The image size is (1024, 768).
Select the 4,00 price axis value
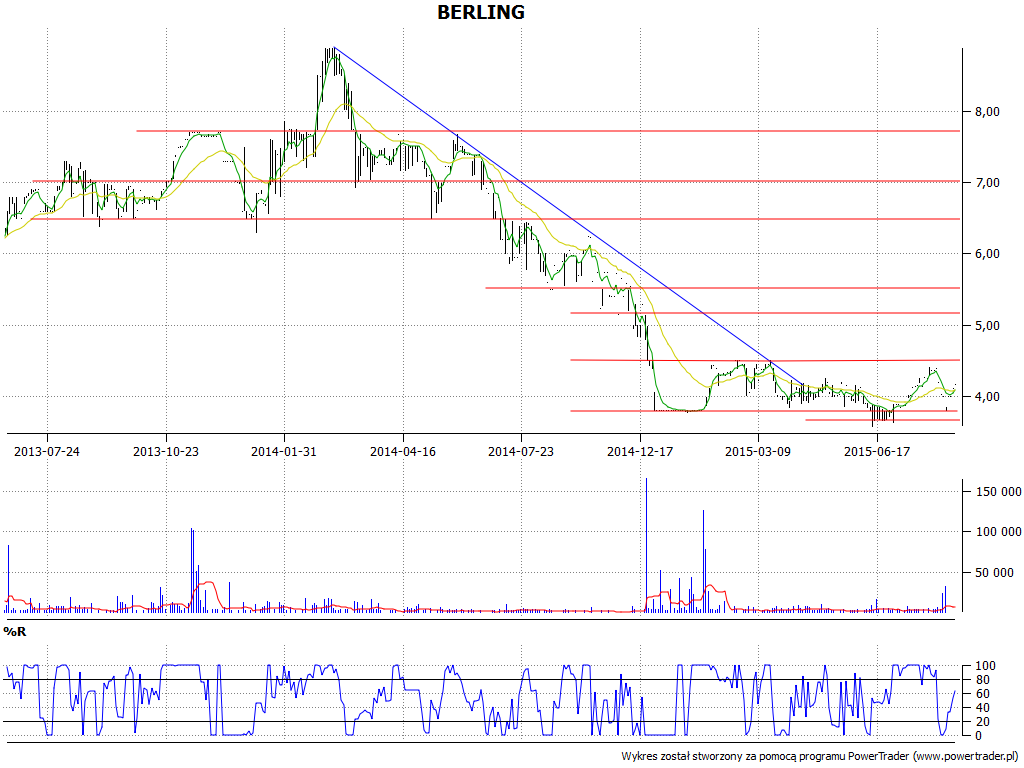[987, 396]
